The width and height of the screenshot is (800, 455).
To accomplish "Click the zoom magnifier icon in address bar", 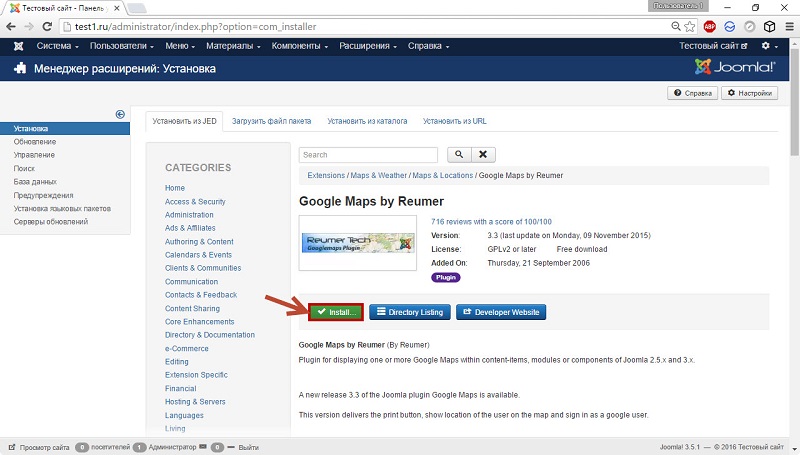I will click(676, 27).
